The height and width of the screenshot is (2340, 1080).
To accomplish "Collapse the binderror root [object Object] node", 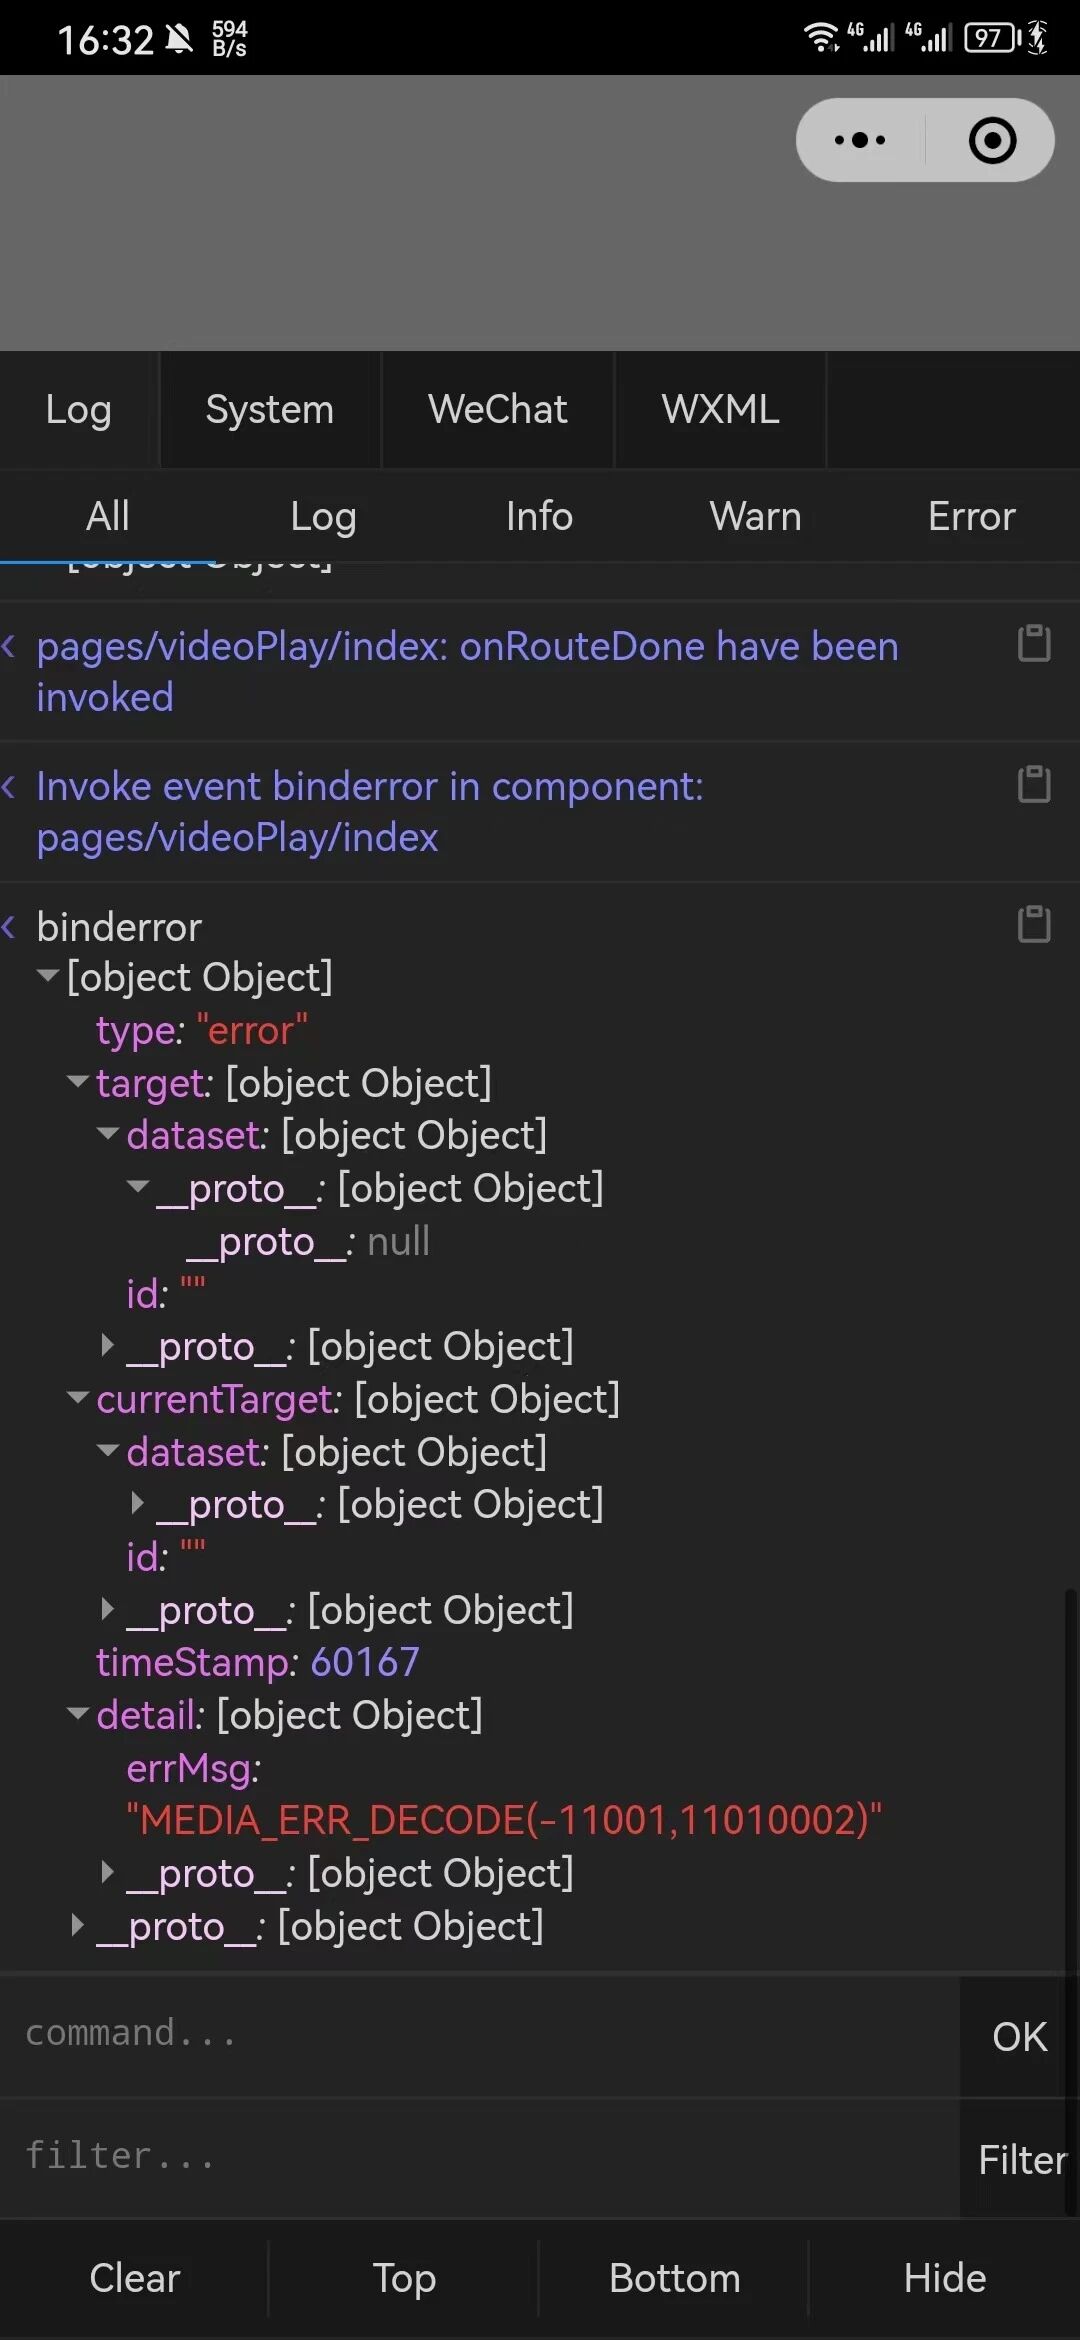I will pyautogui.click(x=47, y=975).
